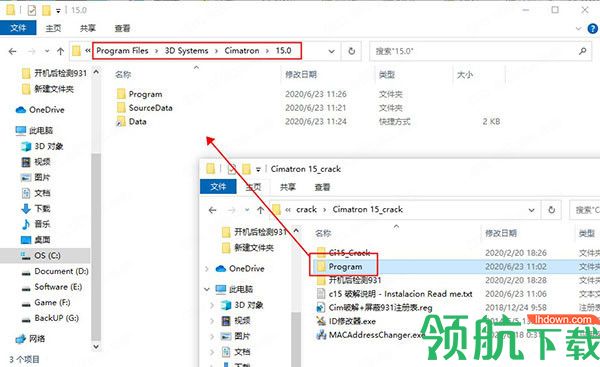The height and width of the screenshot is (367, 600).
Task: Go up one folder level in the 15.0 window
Action: pyautogui.click(x=60, y=51)
